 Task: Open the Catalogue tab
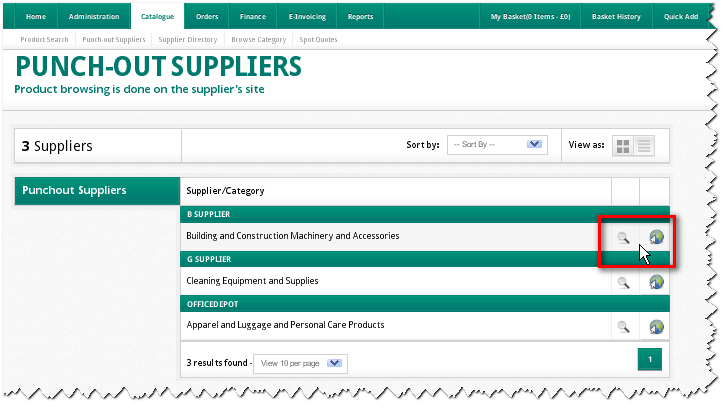[157, 17]
